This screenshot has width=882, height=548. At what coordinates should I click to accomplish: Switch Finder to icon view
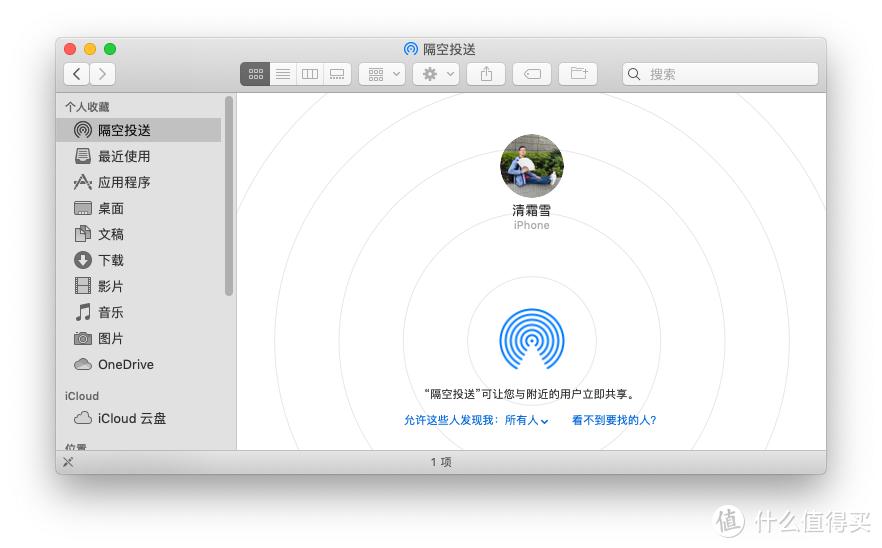pyautogui.click(x=255, y=74)
